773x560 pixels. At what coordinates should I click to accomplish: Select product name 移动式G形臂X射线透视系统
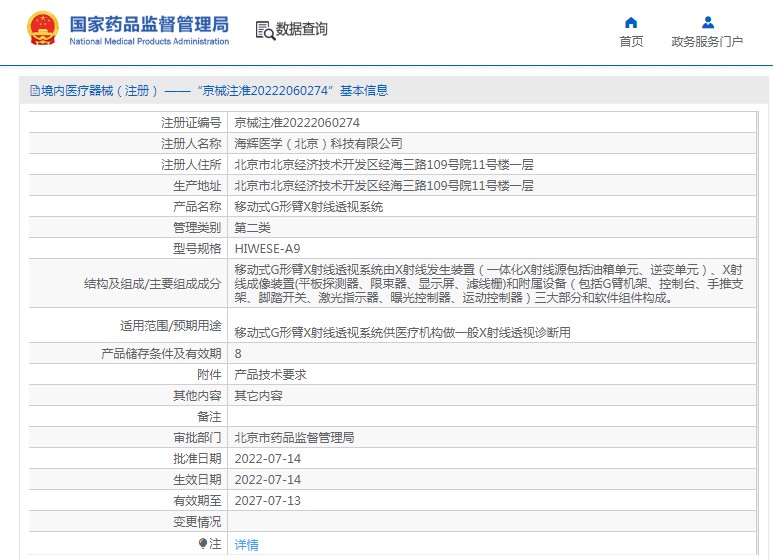tap(309, 207)
